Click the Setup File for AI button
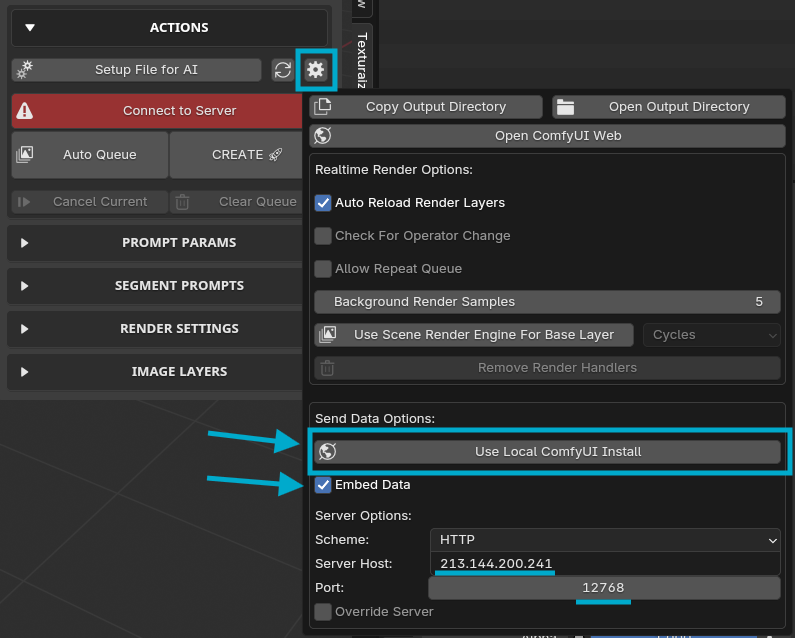This screenshot has width=795, height=638. click(136, 70)
